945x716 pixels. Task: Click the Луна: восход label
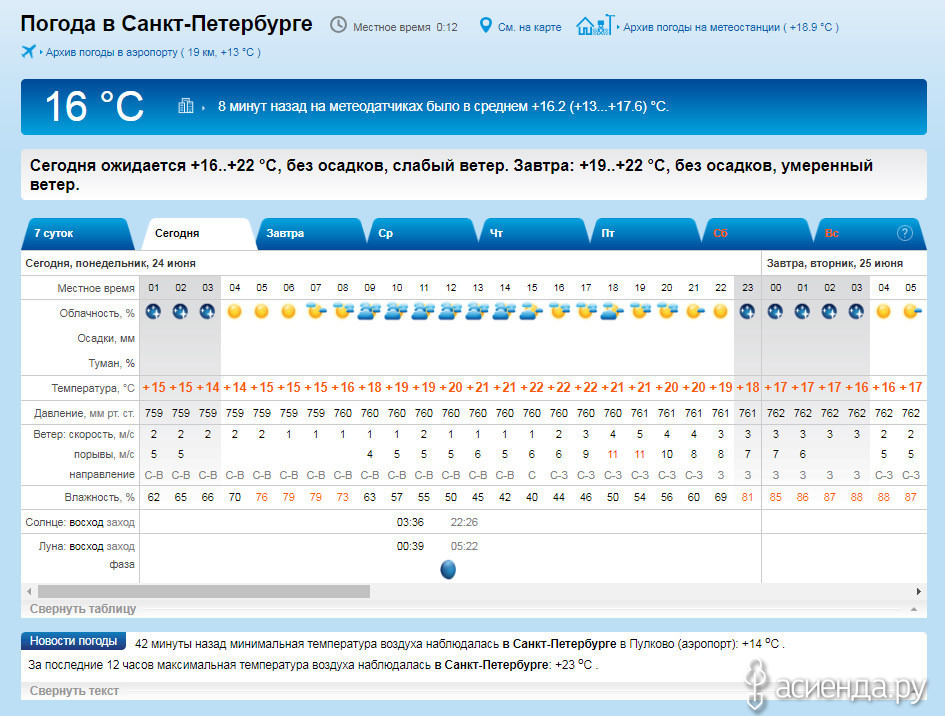click(x=71, y=546)
